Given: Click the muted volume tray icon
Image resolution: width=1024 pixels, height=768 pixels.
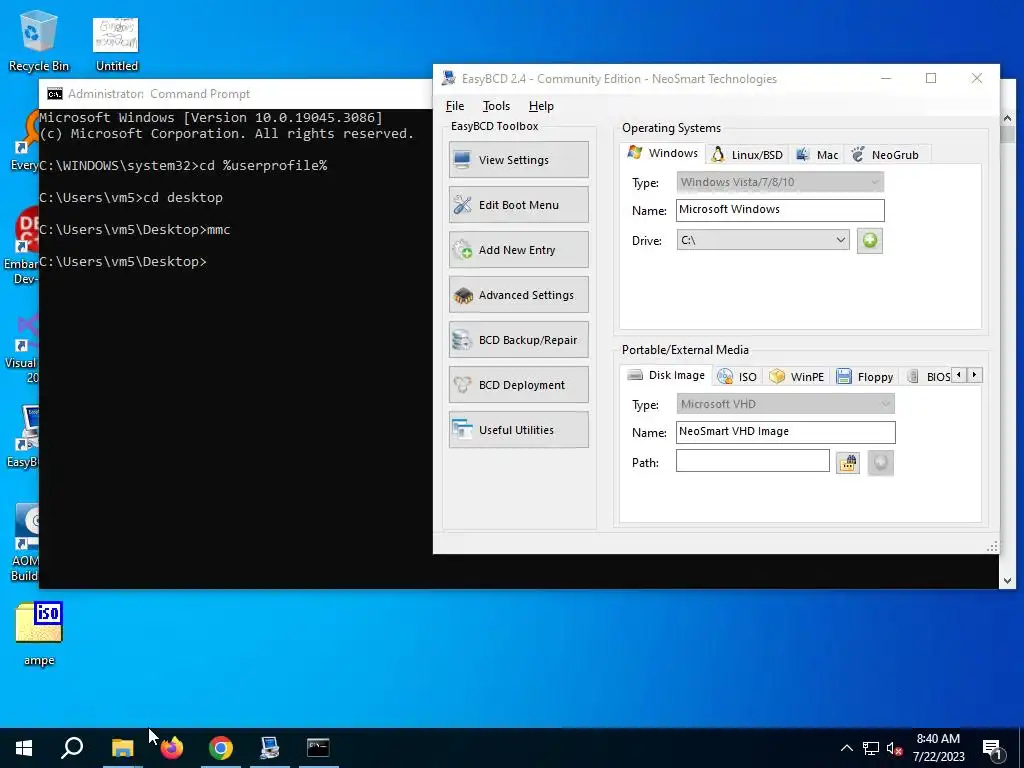Looking at the screenshot, I should pyautogui.click(x=894, y=748).
